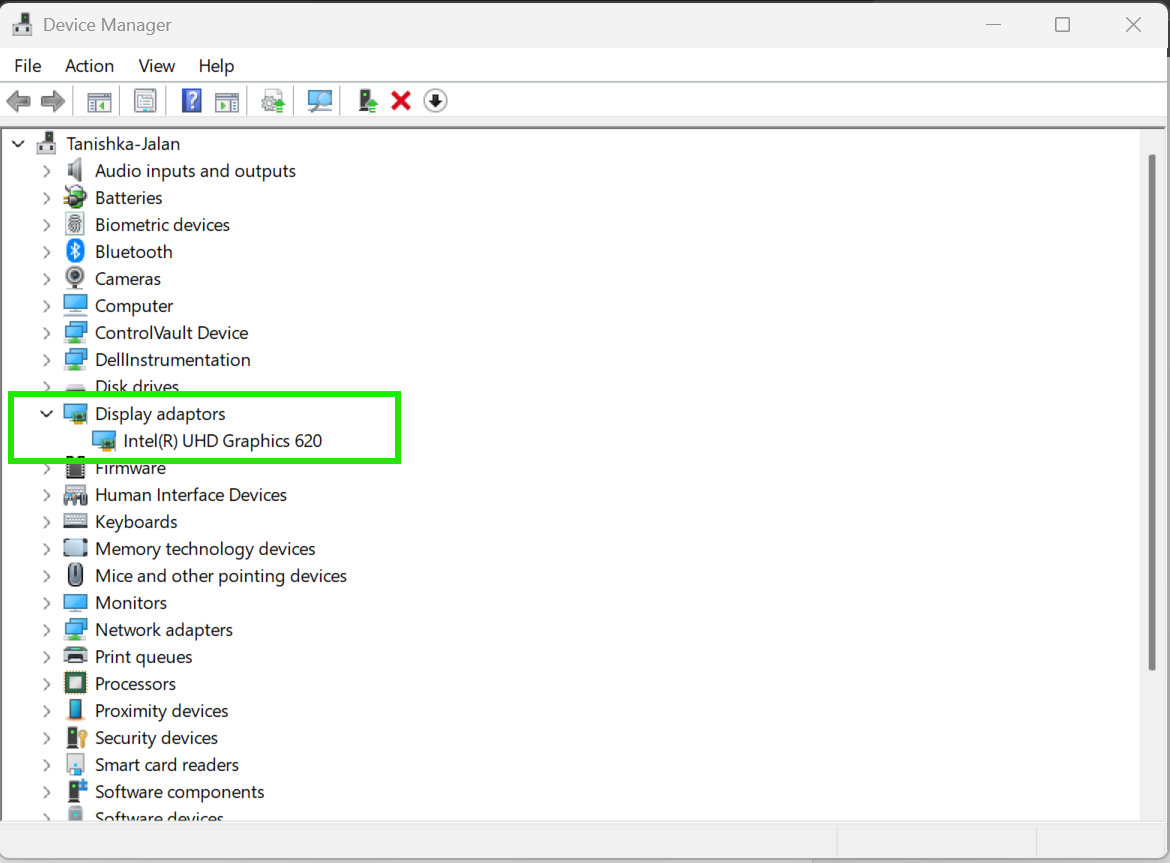Click the Device Manager title bar icon
Screen dimensions: 1170x863
[22, 25]
